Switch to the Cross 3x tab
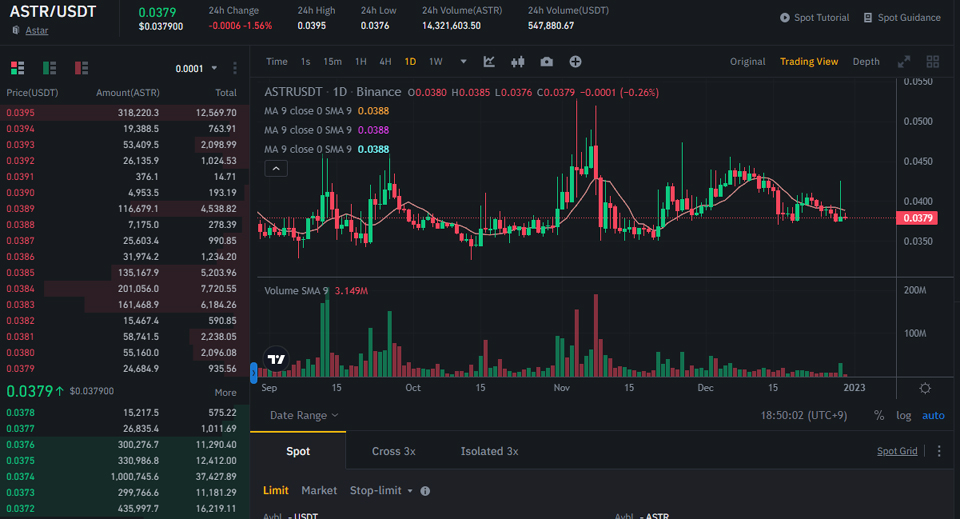Screen dimensions: 960x519 click(x=393, y=451)
